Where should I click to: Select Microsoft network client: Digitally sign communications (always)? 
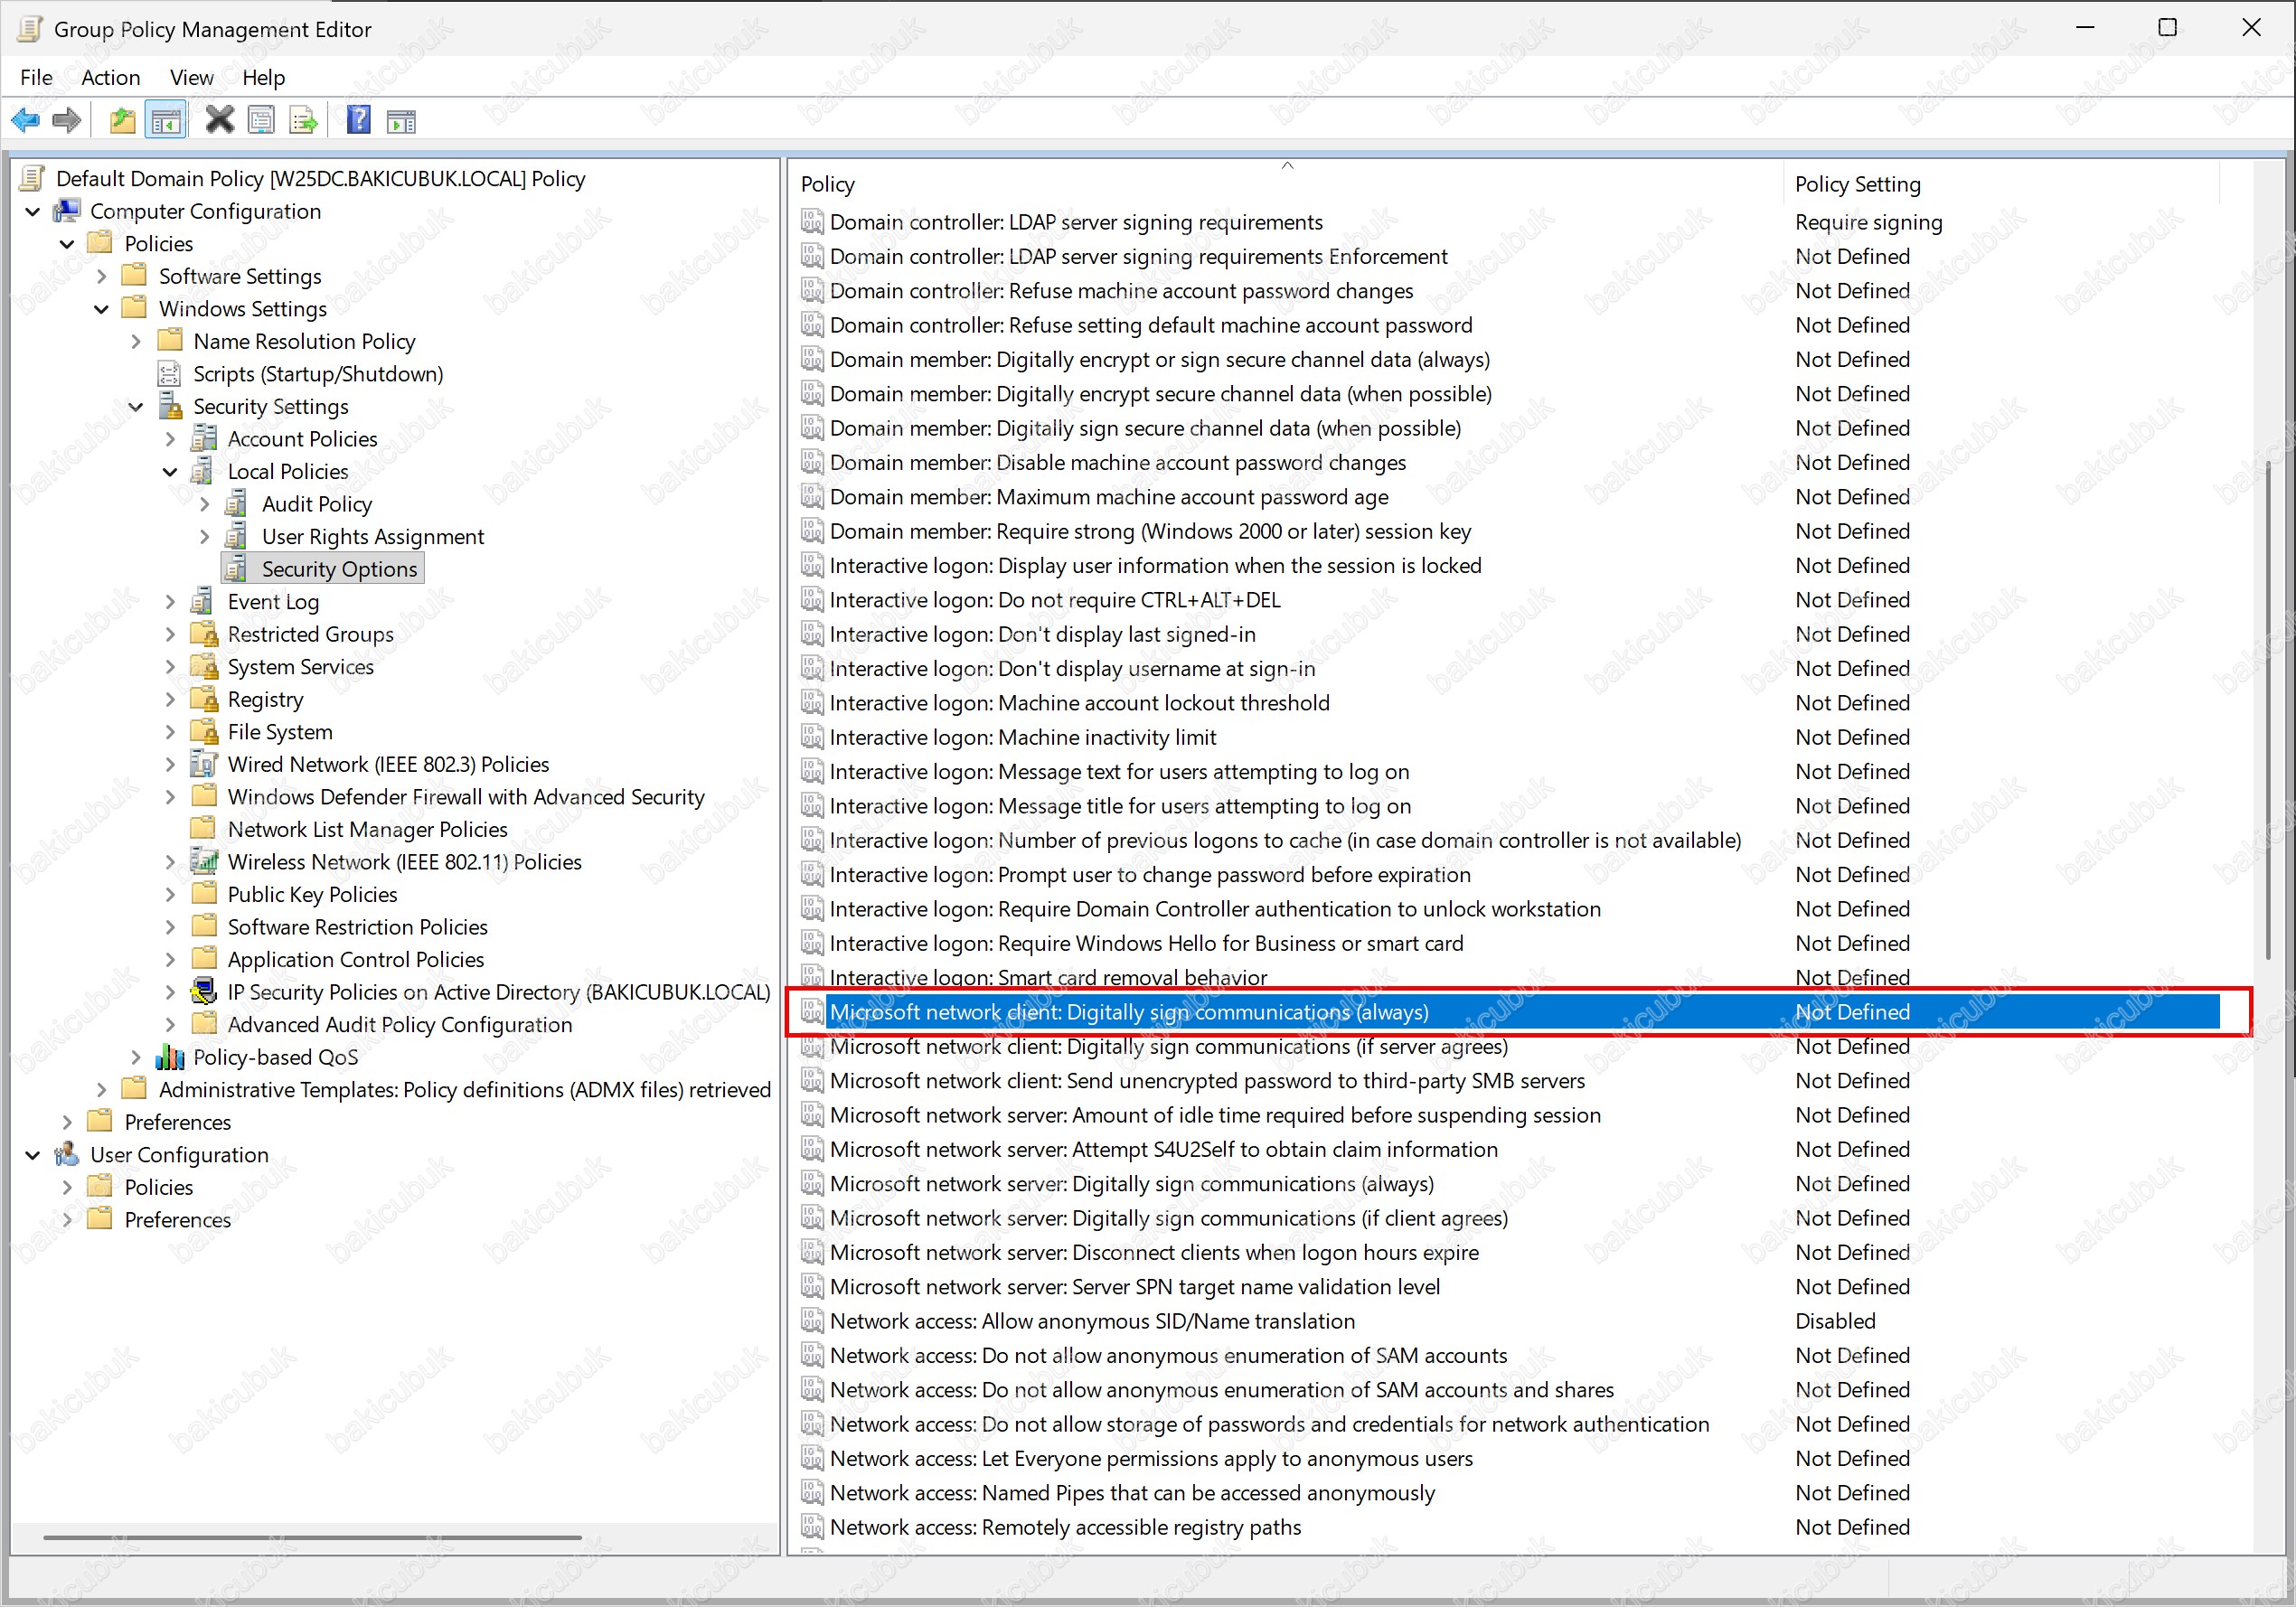pyautogui.click(x=1510, y=1012)
